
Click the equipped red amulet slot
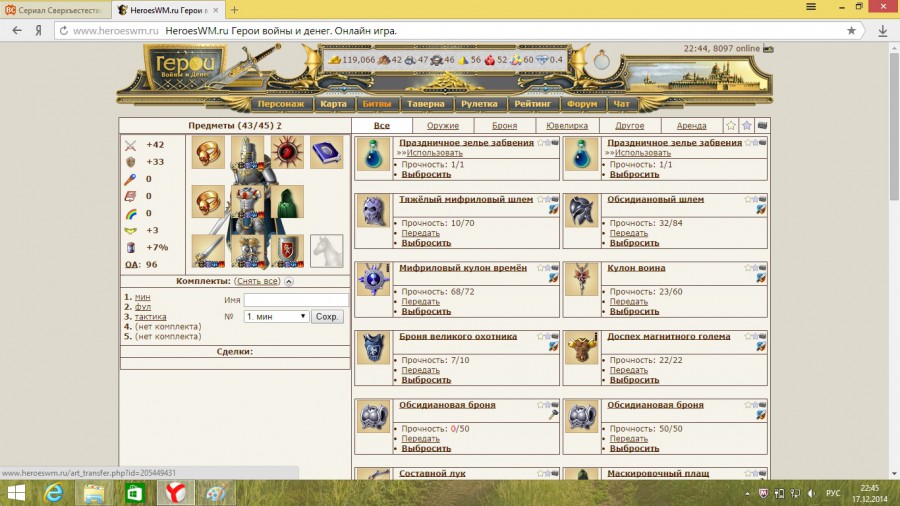point(287,152)
